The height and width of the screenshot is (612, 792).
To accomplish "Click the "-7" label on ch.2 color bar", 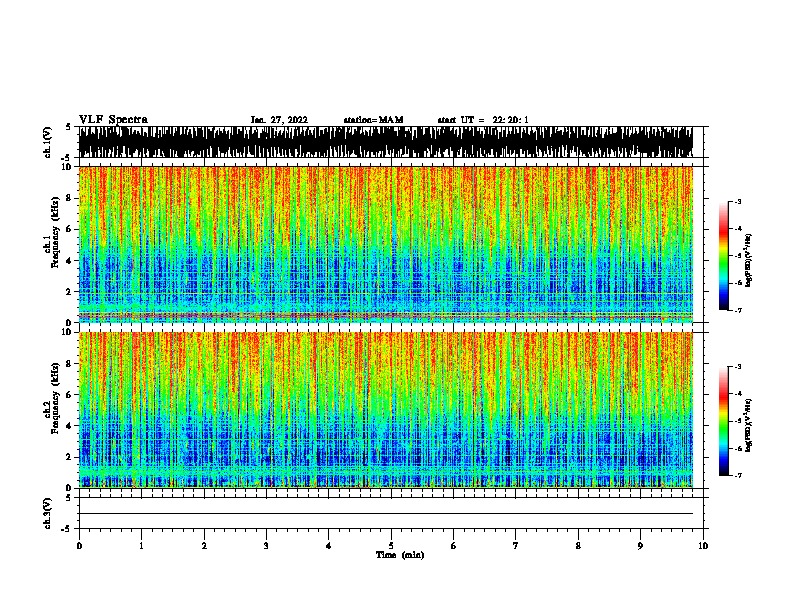I will click(x=737, y=475).
